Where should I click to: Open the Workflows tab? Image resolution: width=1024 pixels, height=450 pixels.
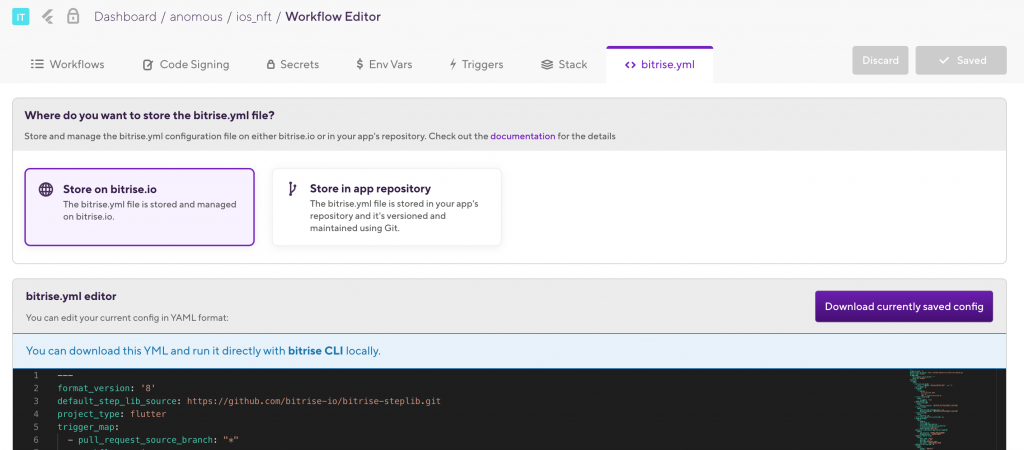click(x=67, y=64)
